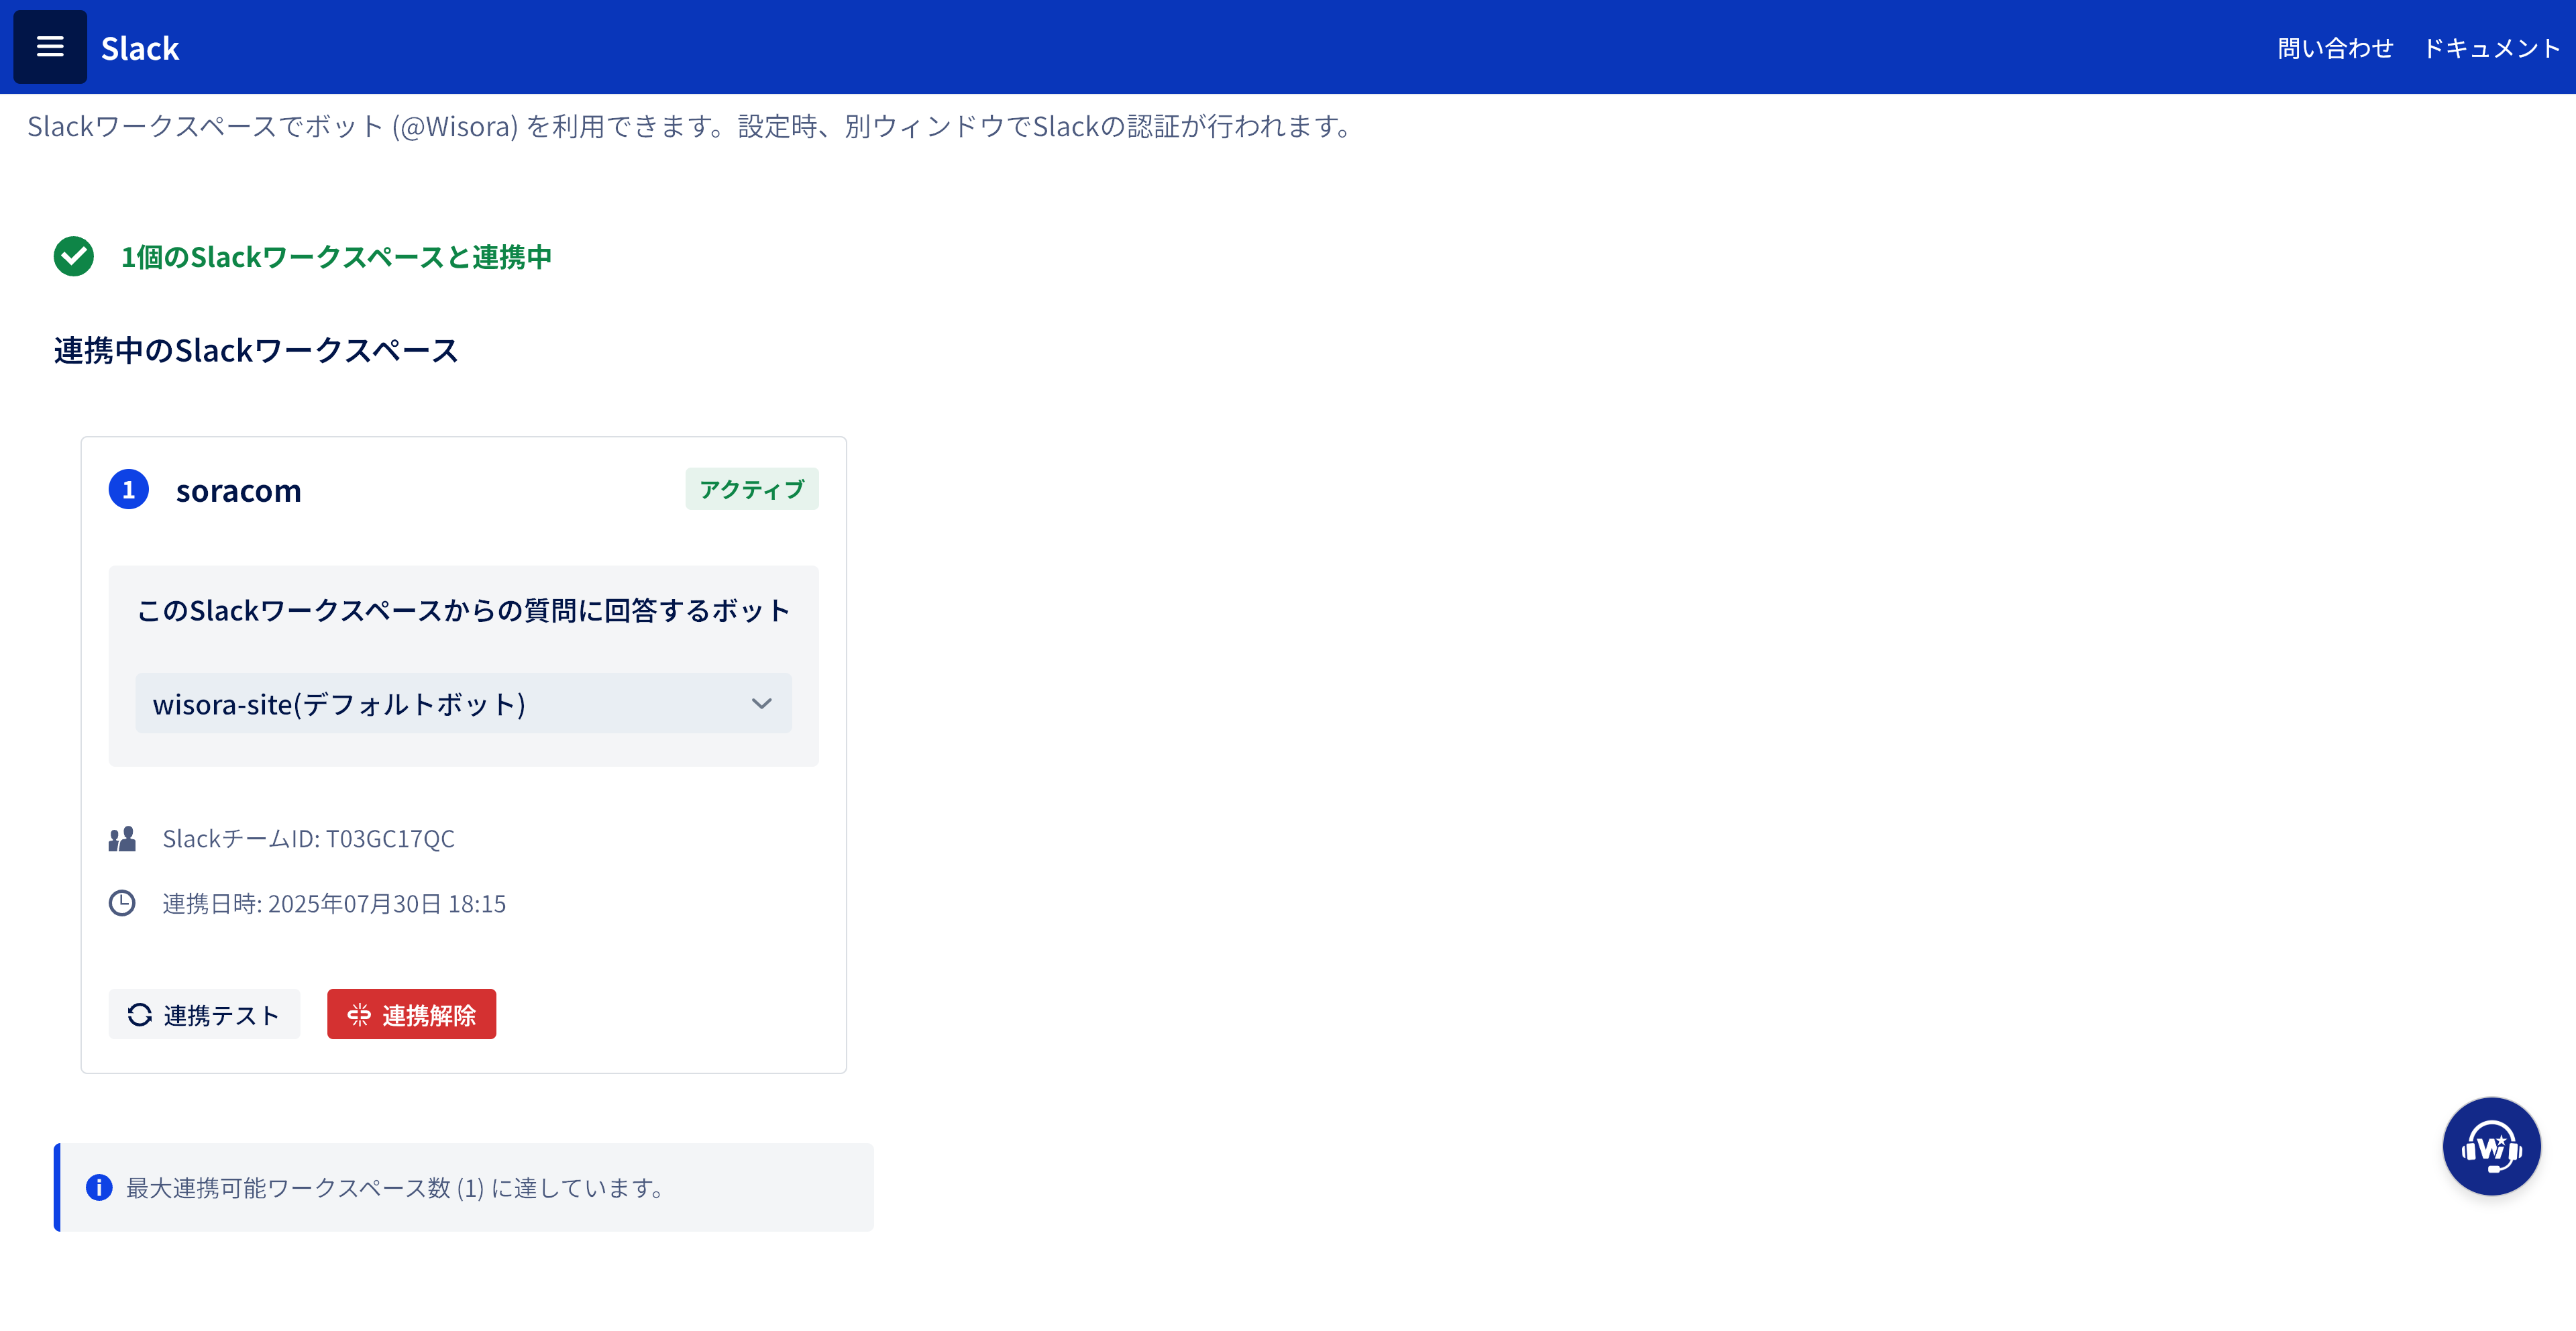This screenshot has width=2576, height=1331.
Task: Open ドキュメント in the header
Action: pyautogui.click(x=2490, y=48)
